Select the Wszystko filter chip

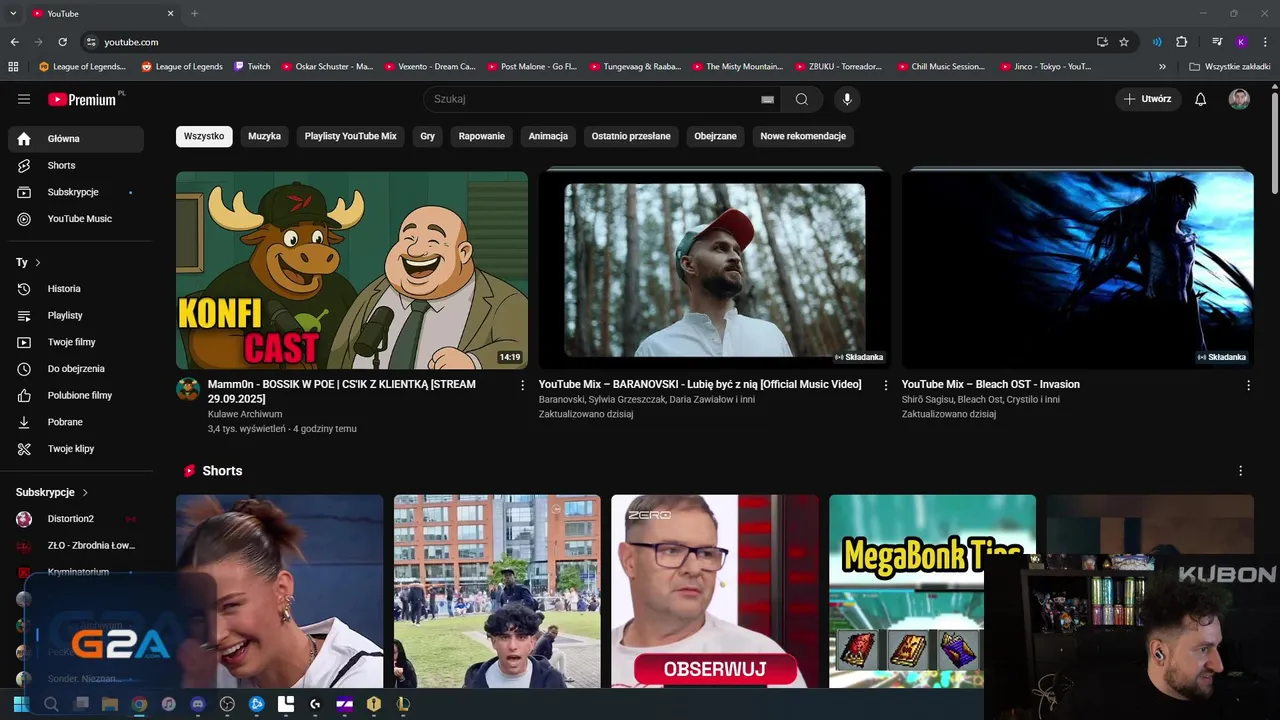(x=204, y=136)
